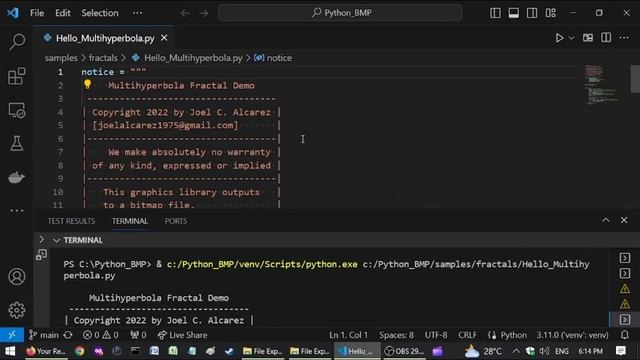Change file encoding UTF-8
This screenshot has width=640, height=360.
[436, 335]
